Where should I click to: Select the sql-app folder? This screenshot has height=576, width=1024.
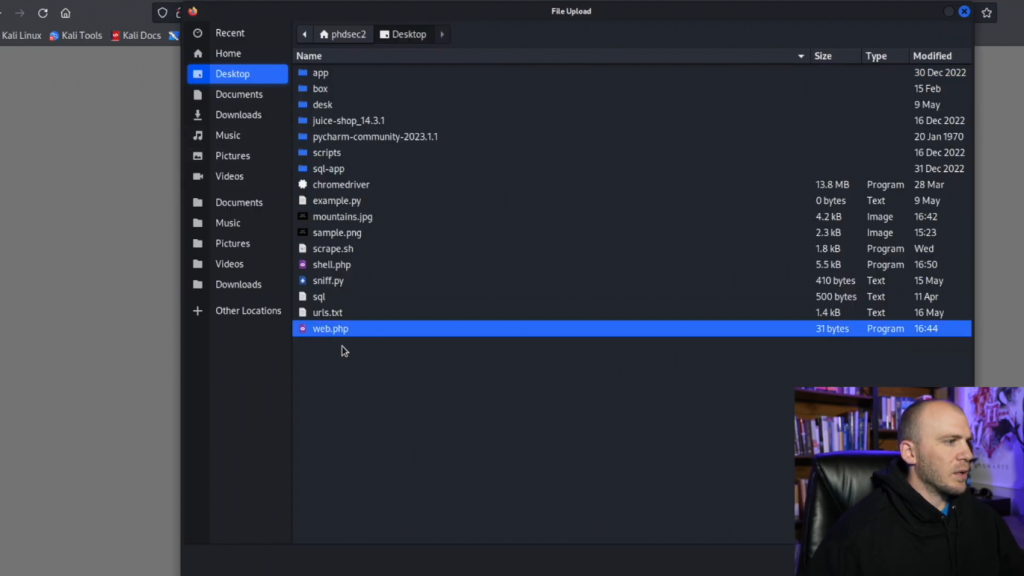point(632,168)
